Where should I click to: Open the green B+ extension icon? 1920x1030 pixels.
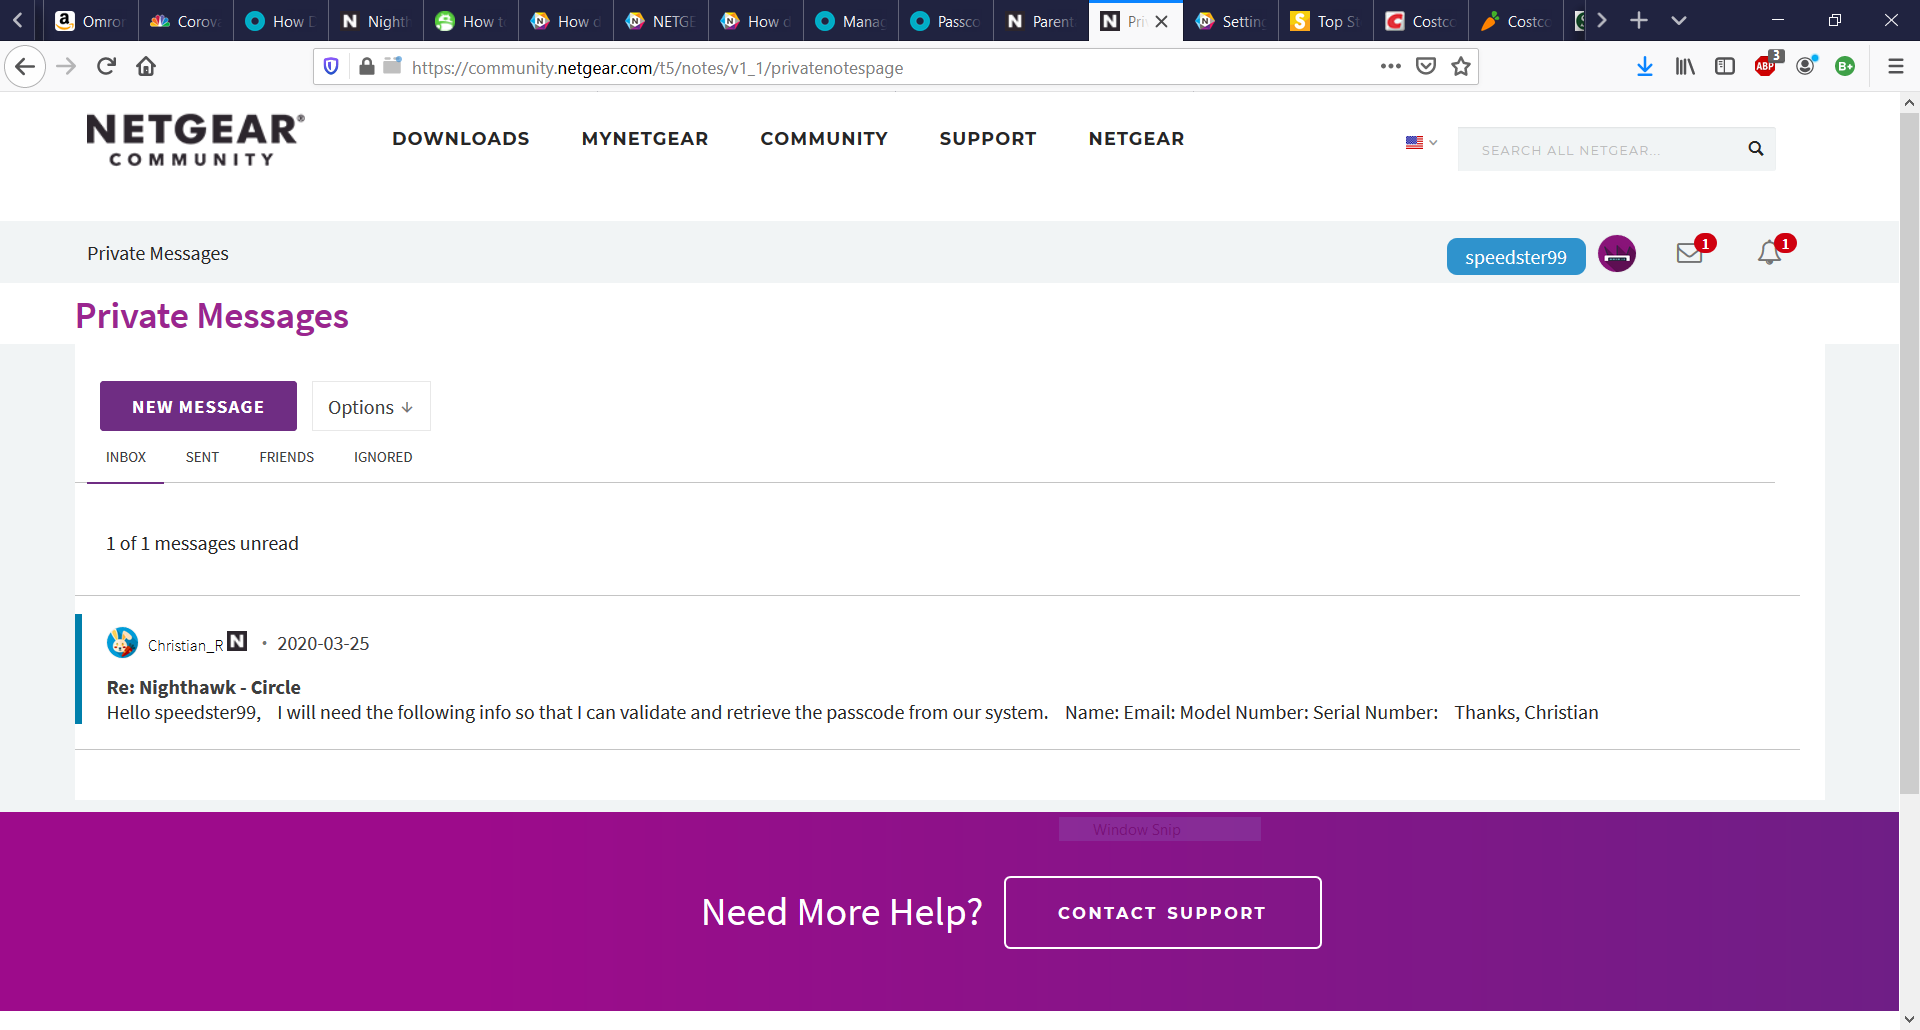(x=1845, y=66)
